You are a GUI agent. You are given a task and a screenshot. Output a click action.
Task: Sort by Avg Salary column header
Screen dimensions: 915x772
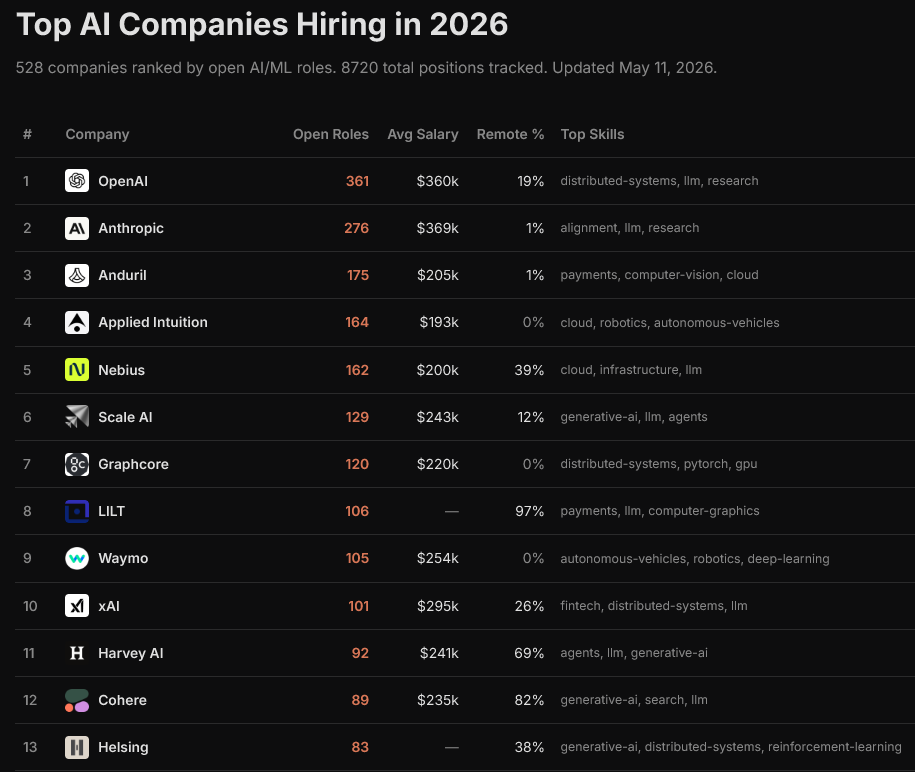[423, 134]
